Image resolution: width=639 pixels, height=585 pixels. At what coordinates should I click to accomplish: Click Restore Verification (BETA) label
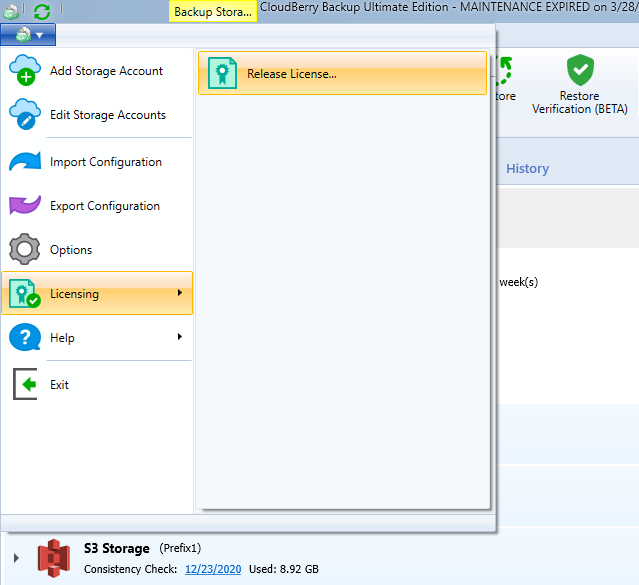580,102
